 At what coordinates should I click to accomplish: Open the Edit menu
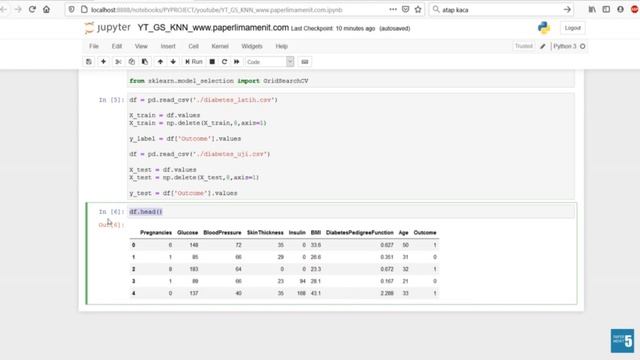point(117,46)
